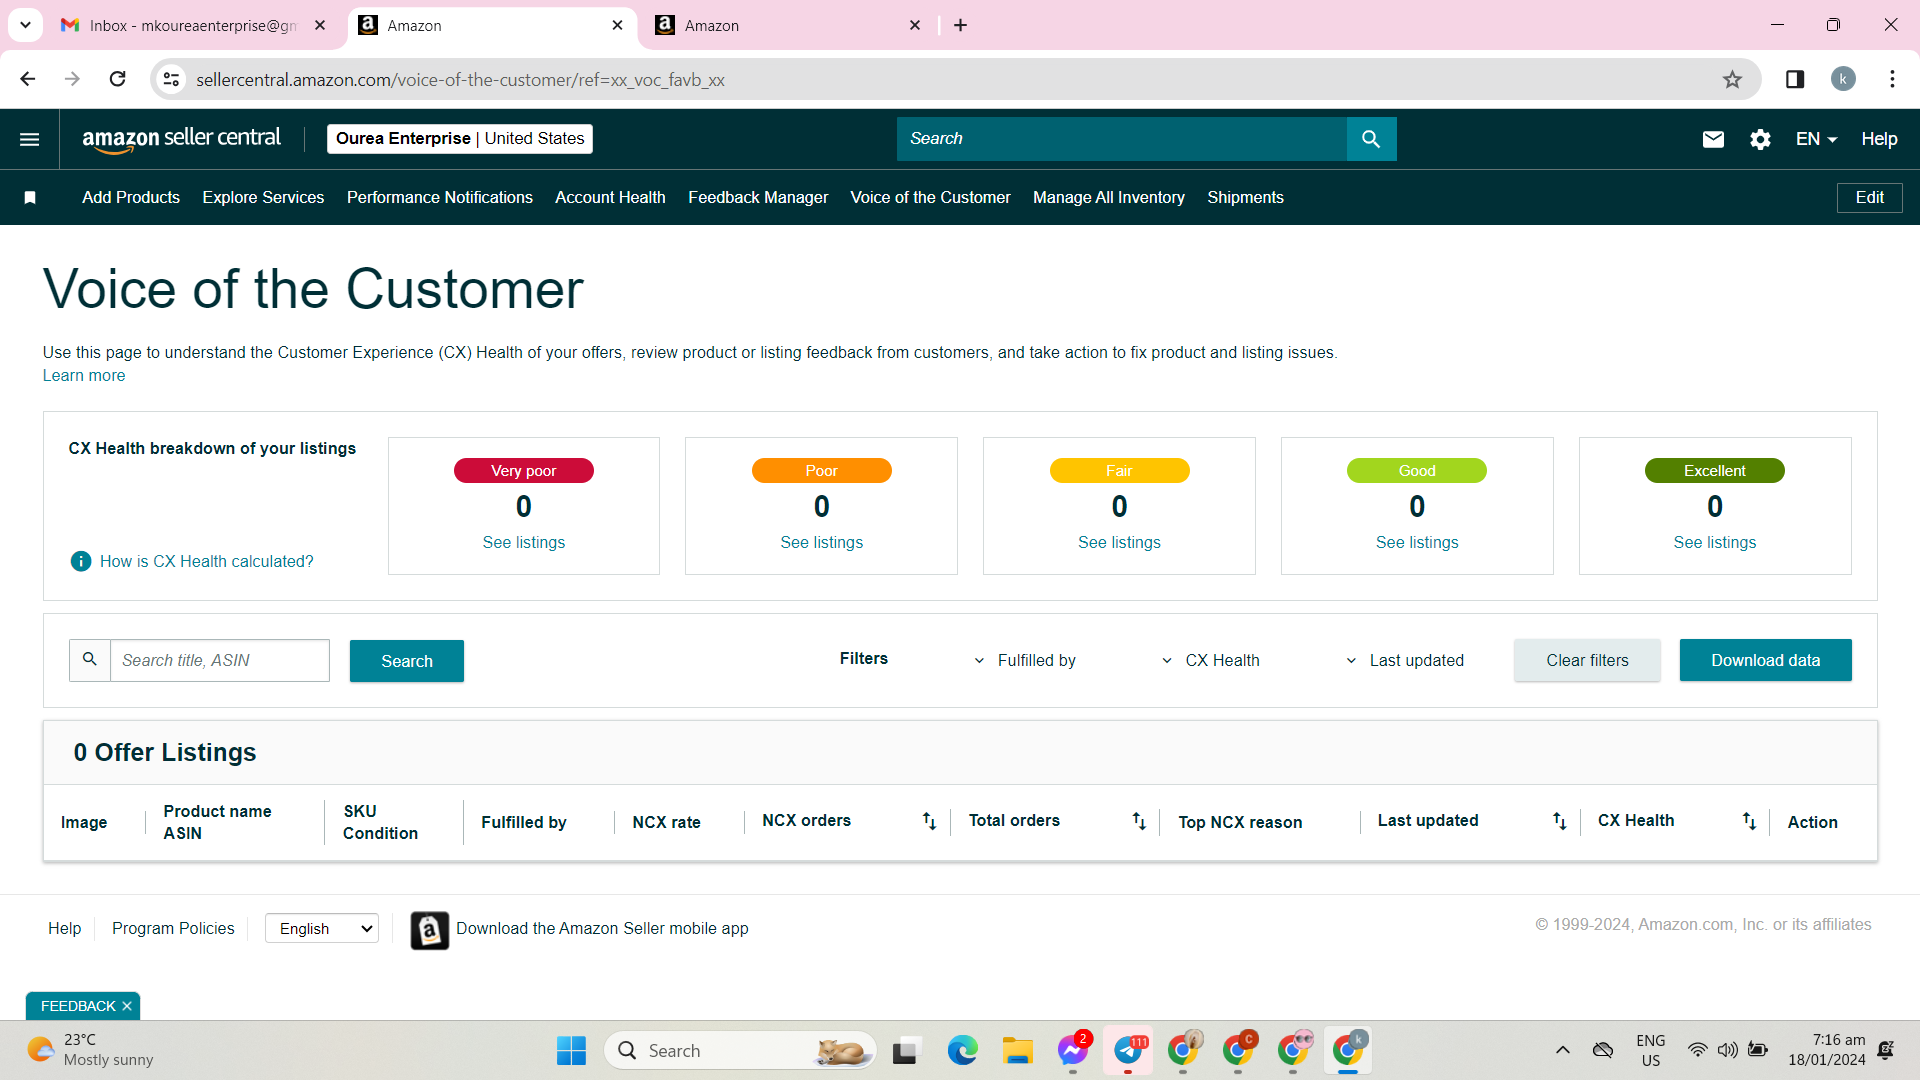Sort by Total orders arrows

[1139, 821]
